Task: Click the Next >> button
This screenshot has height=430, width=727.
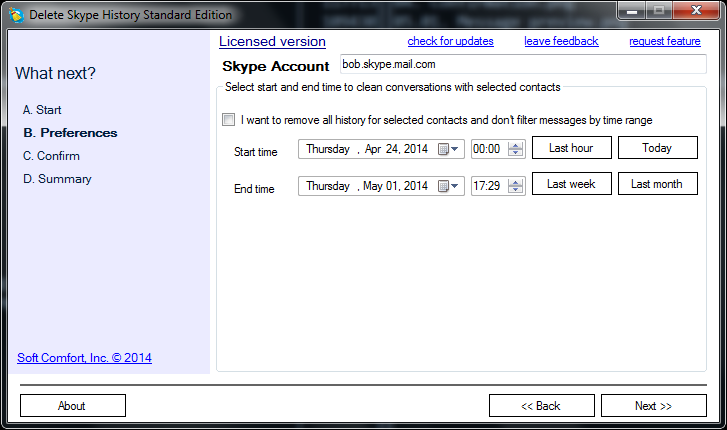Action: point(653,406)
